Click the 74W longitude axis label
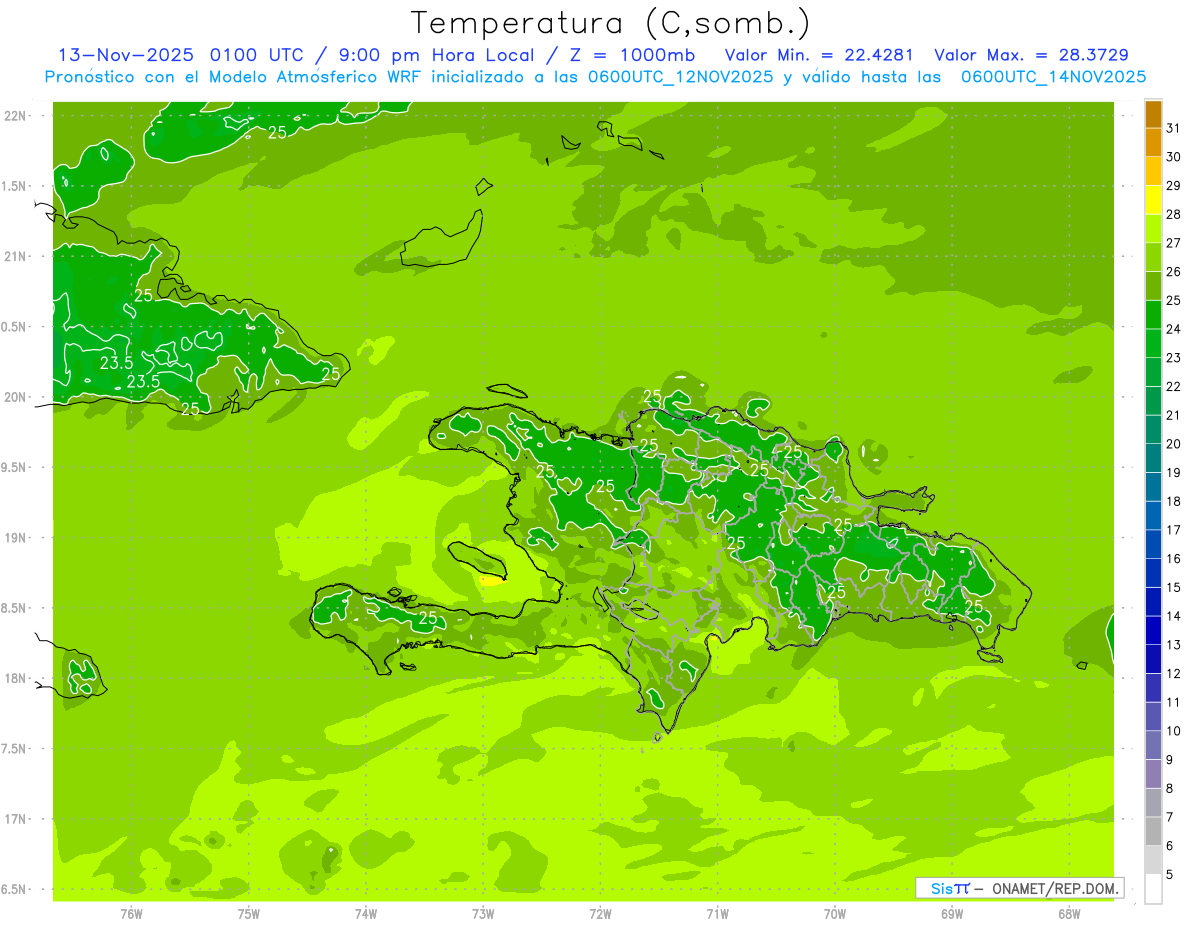The image size is (1200, 927). [366, 914]
